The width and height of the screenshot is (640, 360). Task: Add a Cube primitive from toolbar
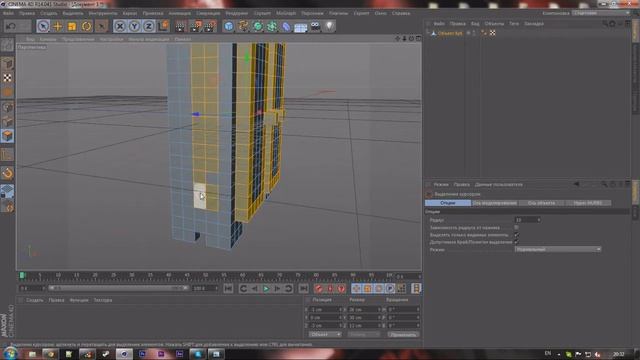(229, 27)
